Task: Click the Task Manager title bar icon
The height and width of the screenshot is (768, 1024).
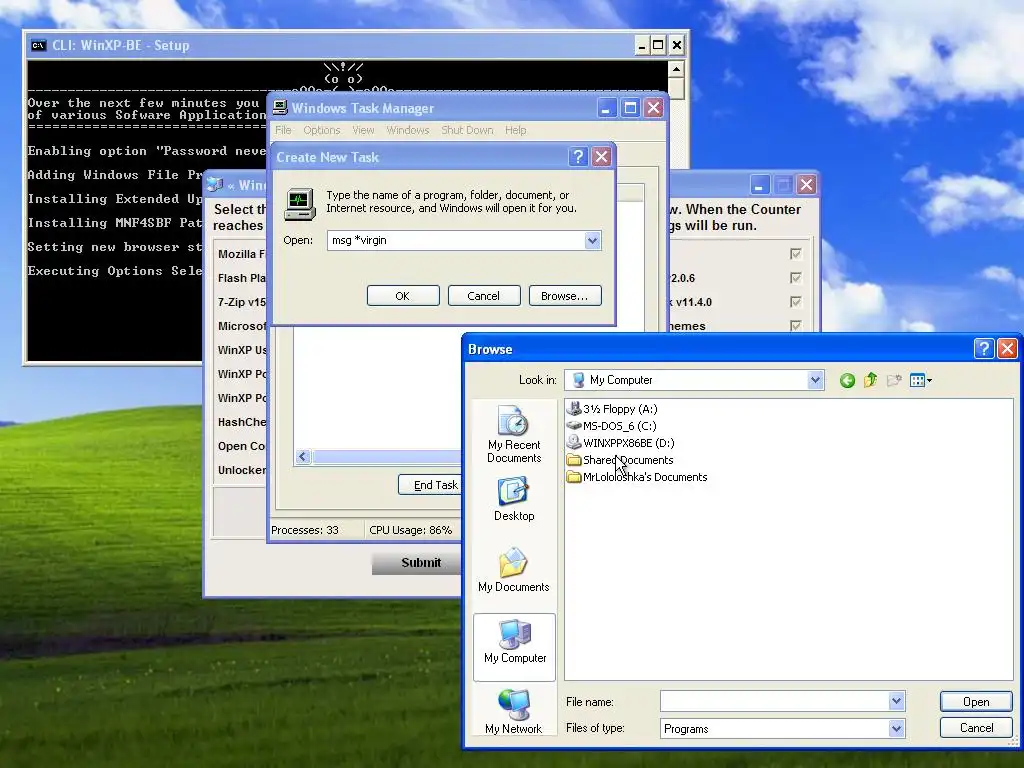Action: point(280,108)
